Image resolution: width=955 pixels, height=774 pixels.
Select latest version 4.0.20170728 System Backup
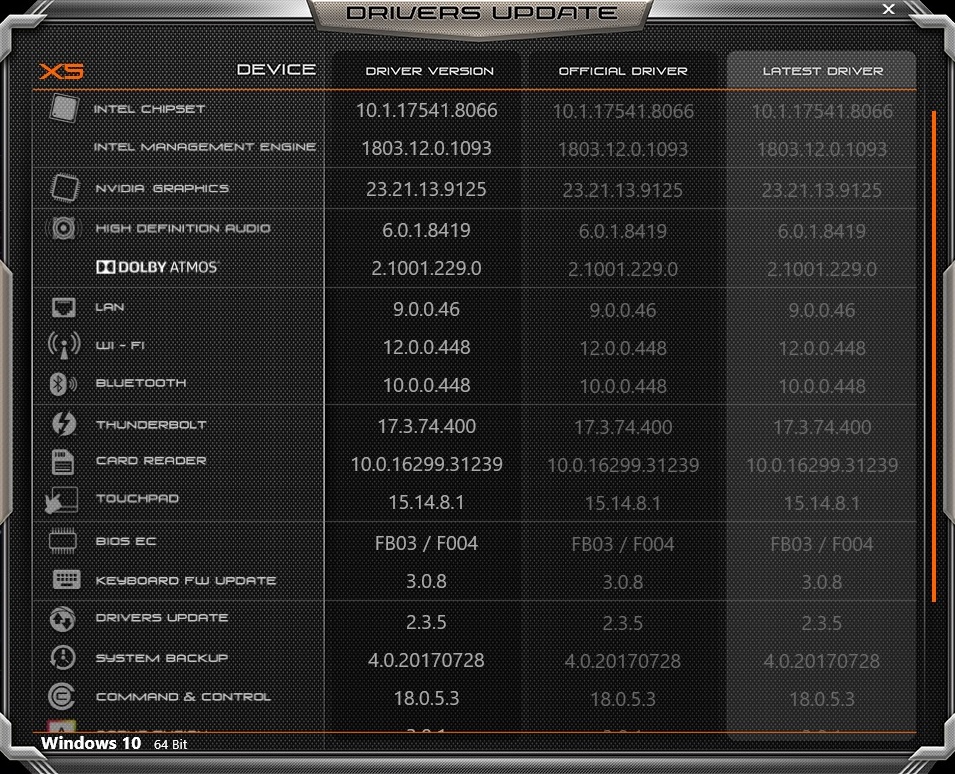(x=822, y=661)
